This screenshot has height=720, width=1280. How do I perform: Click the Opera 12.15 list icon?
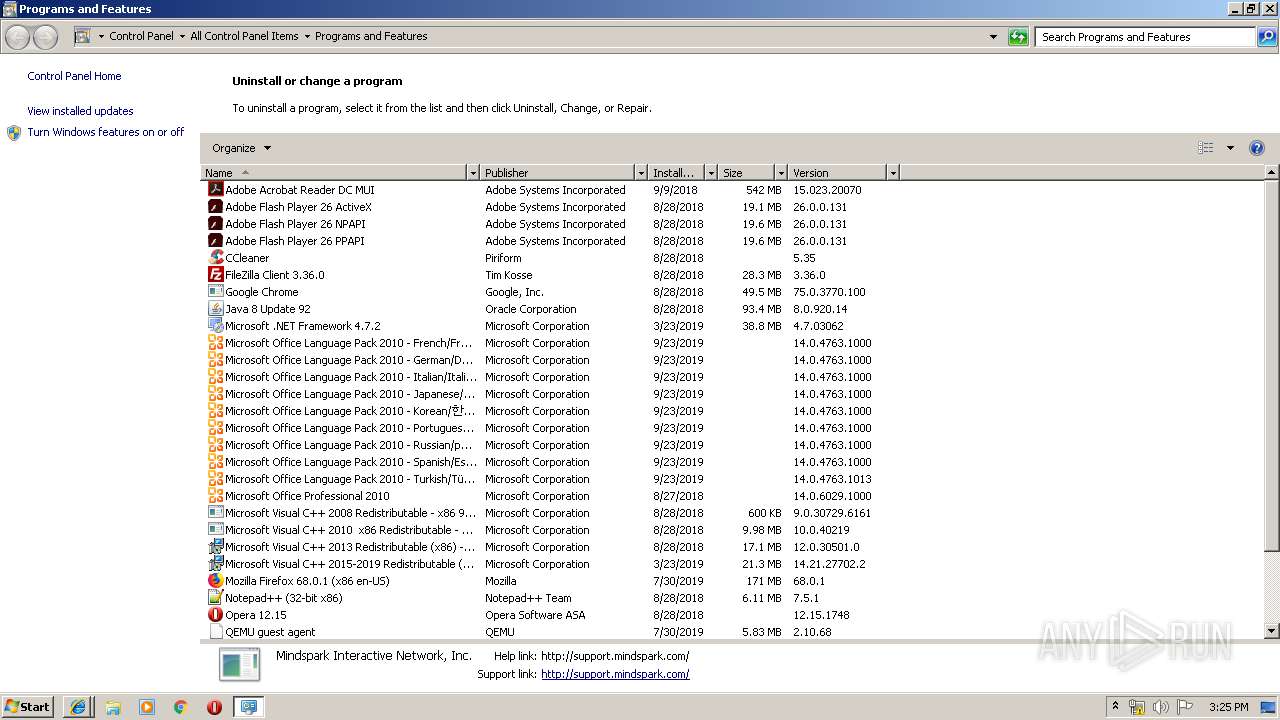pyautogui.click(x=215, y=615)
